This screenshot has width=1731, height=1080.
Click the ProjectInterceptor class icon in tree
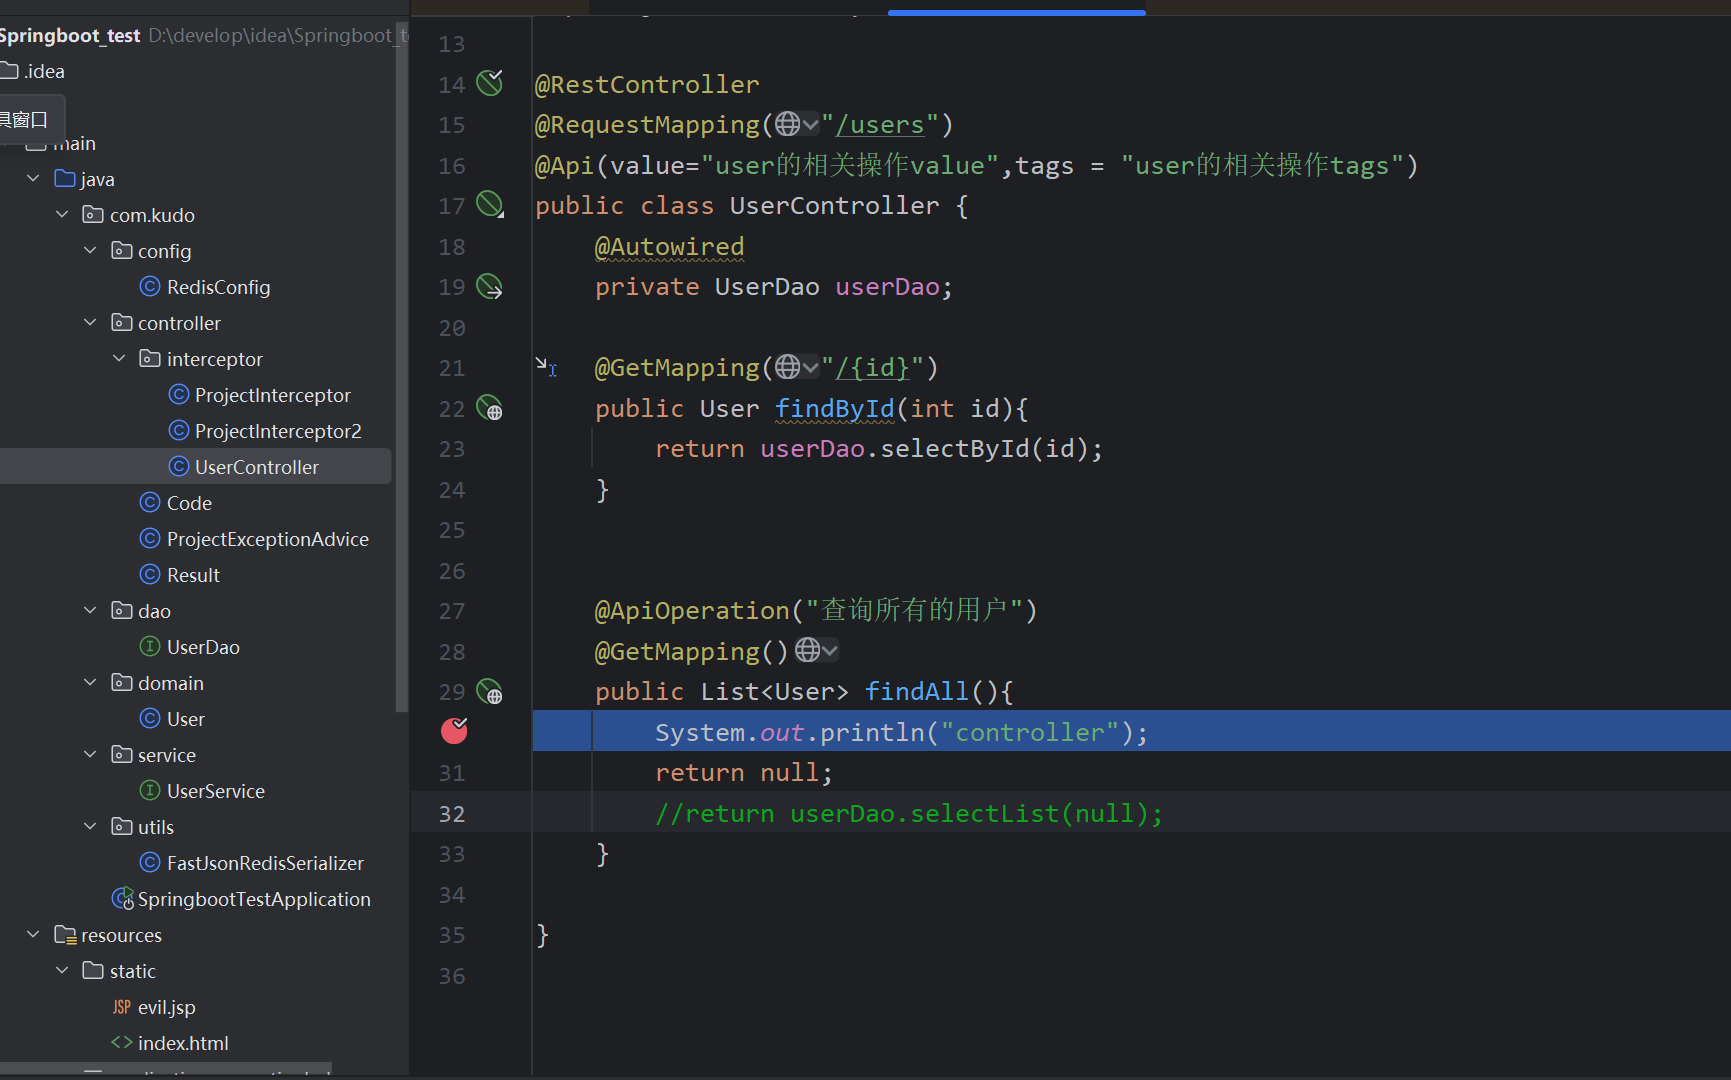[179, 395]
